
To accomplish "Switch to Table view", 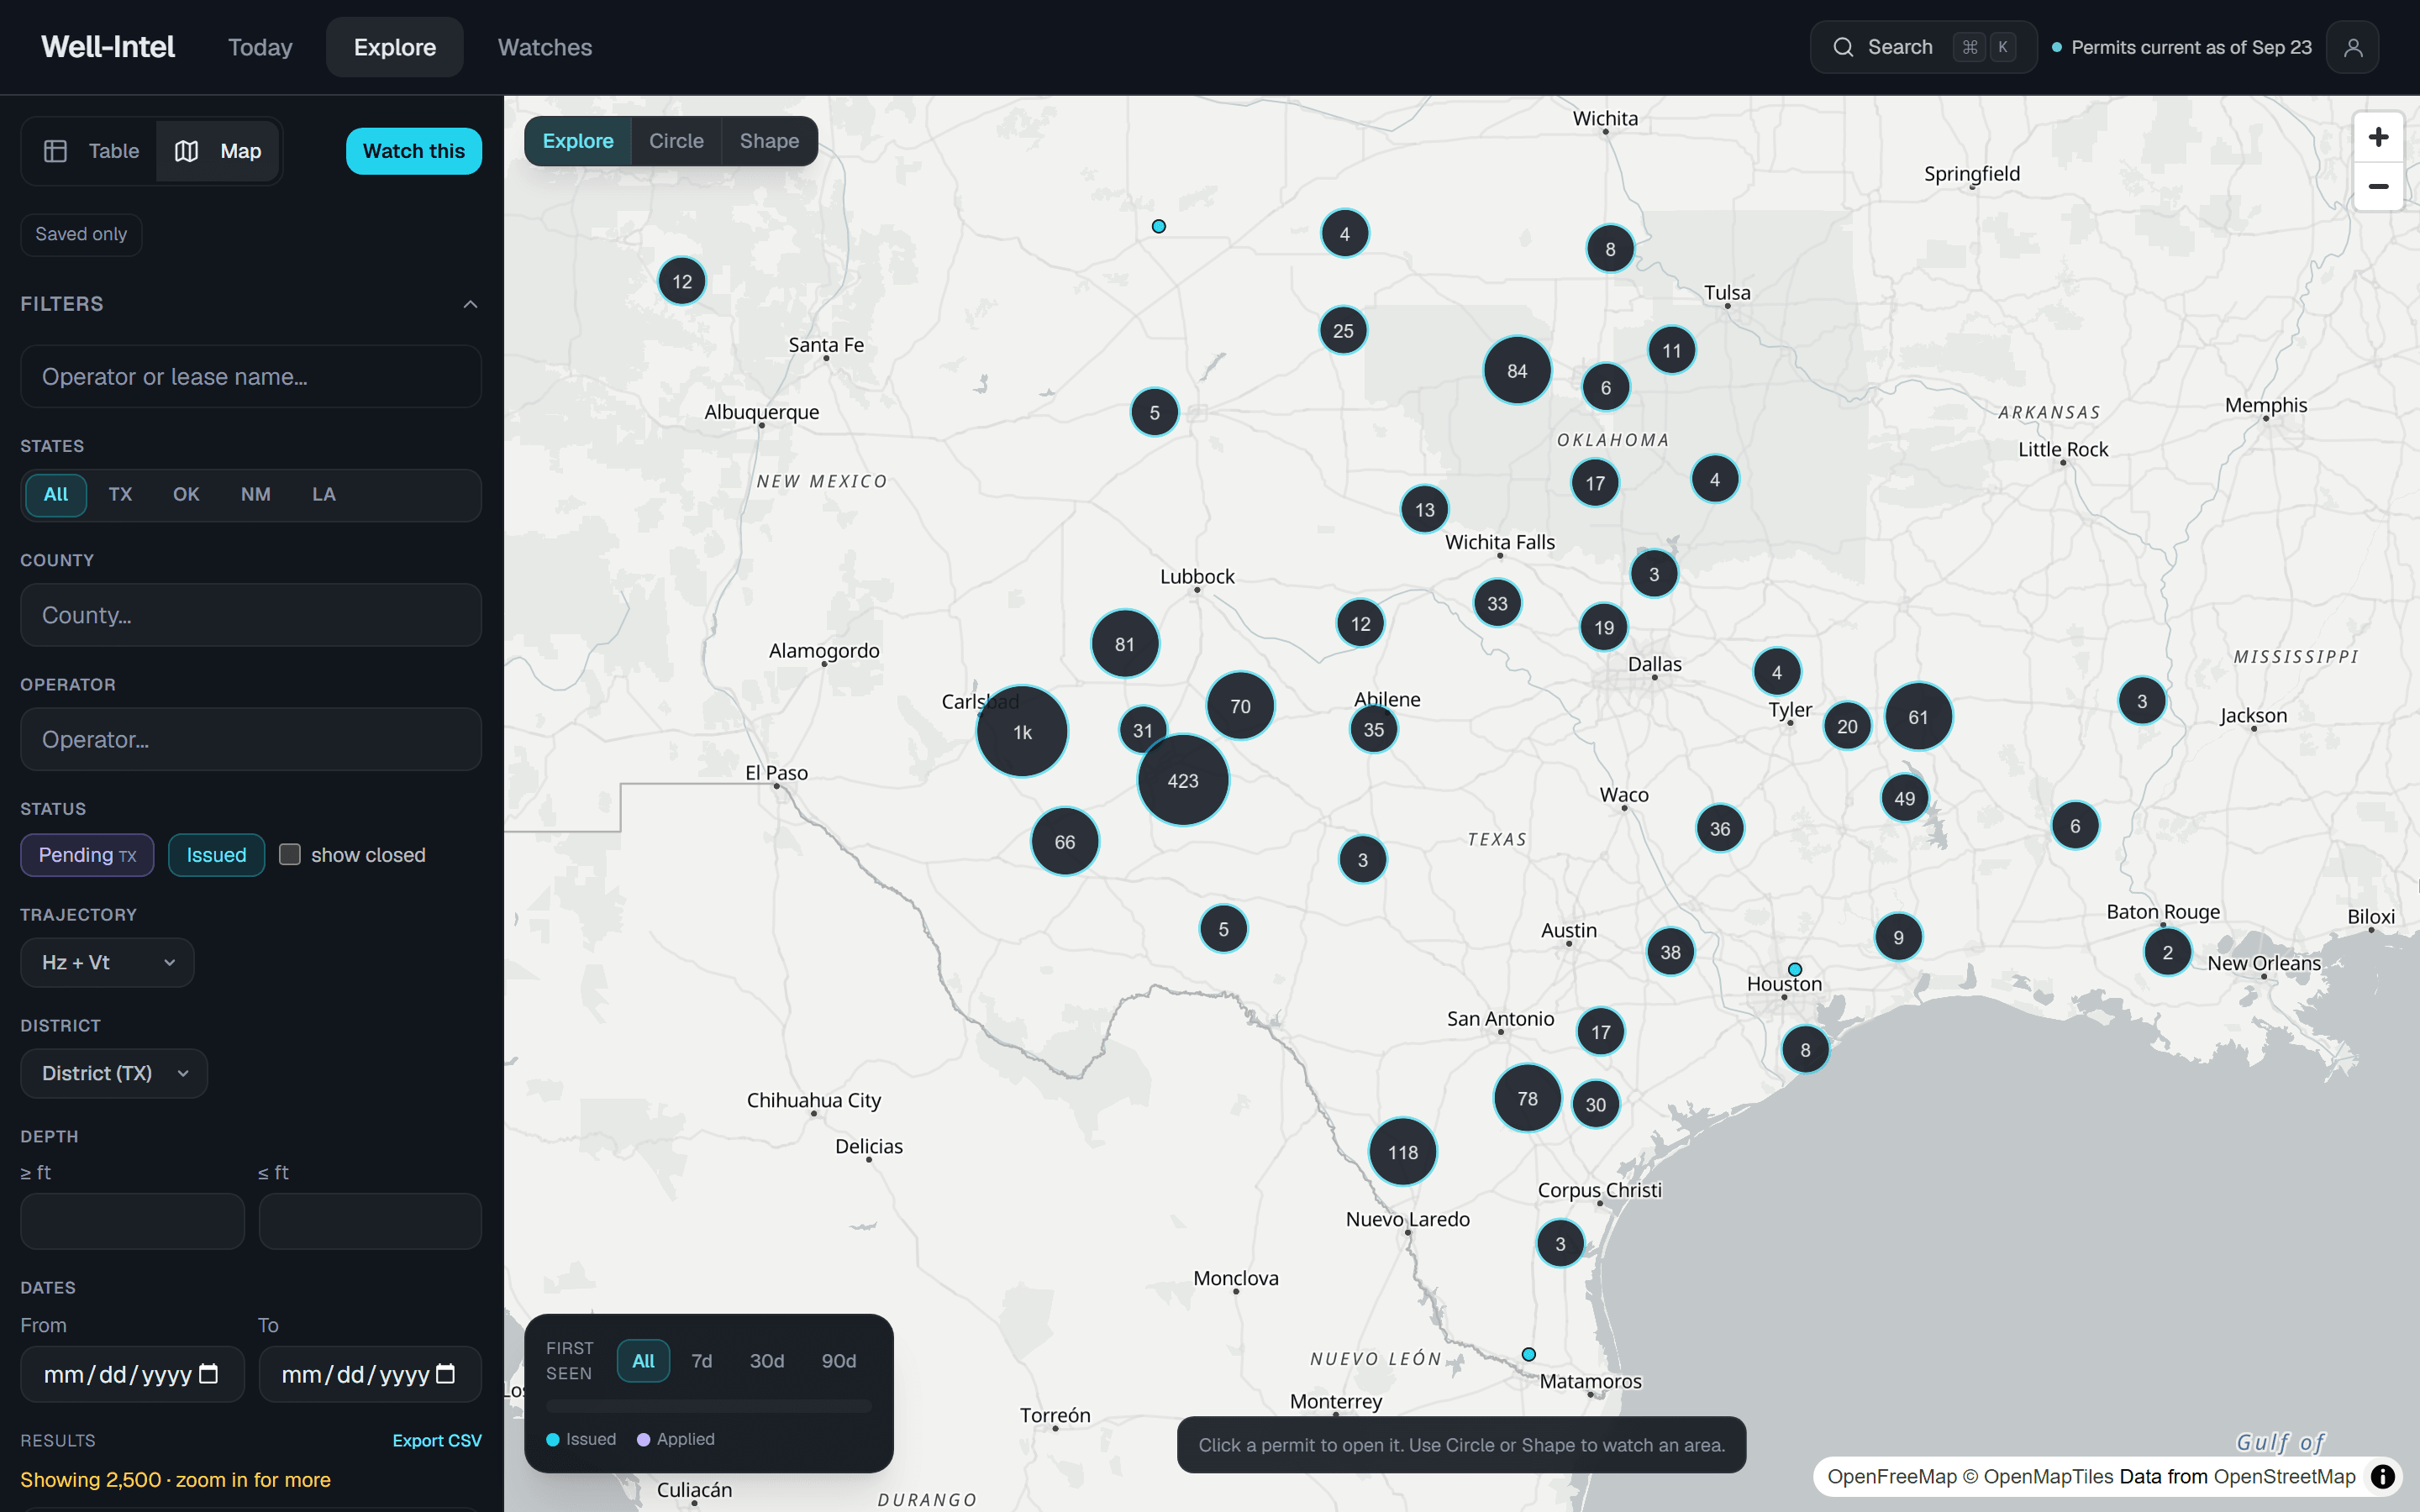I will pos(91,151).
